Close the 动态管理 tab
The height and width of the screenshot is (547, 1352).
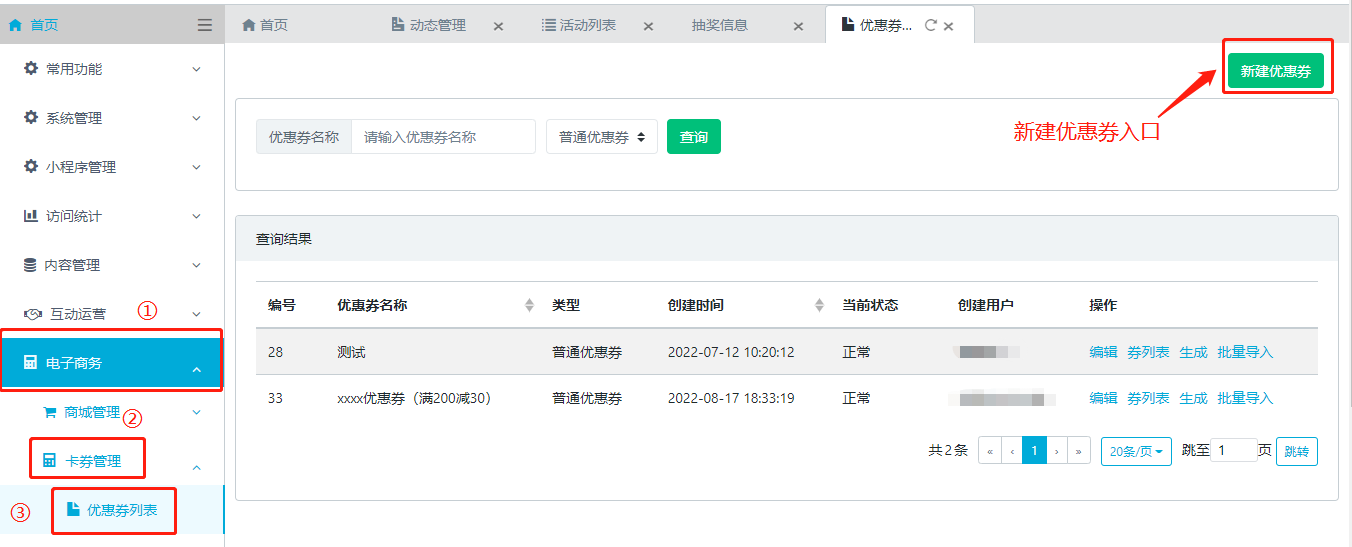pos(498,26)
